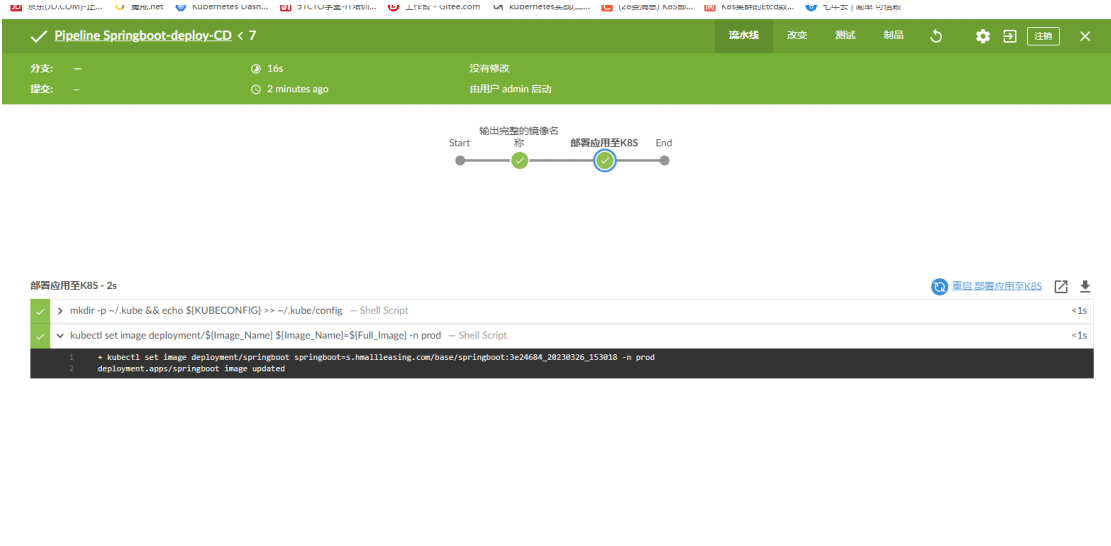The image size is (1111, 546).
Task: Switch to the 制品 tab
Action: pos(893,35)
